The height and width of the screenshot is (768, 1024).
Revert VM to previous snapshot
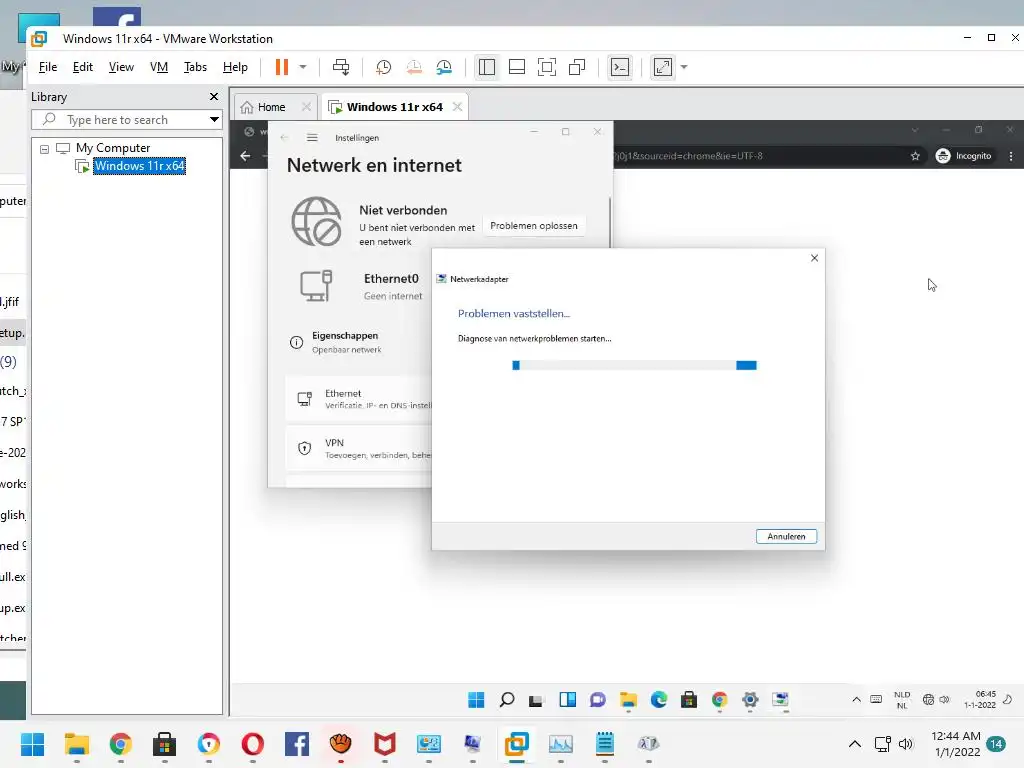click(x=414, y=67)
